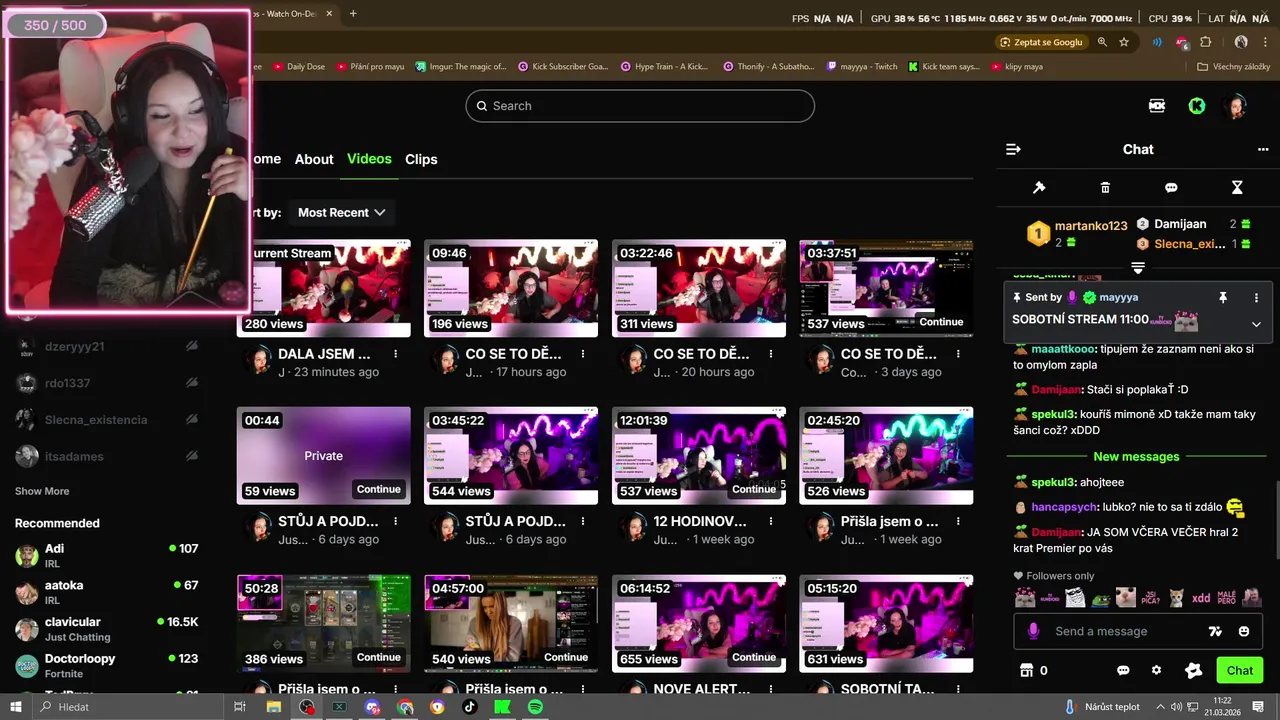Show hidden system tray icons

pyautogui.click(x=1160, y=707)
